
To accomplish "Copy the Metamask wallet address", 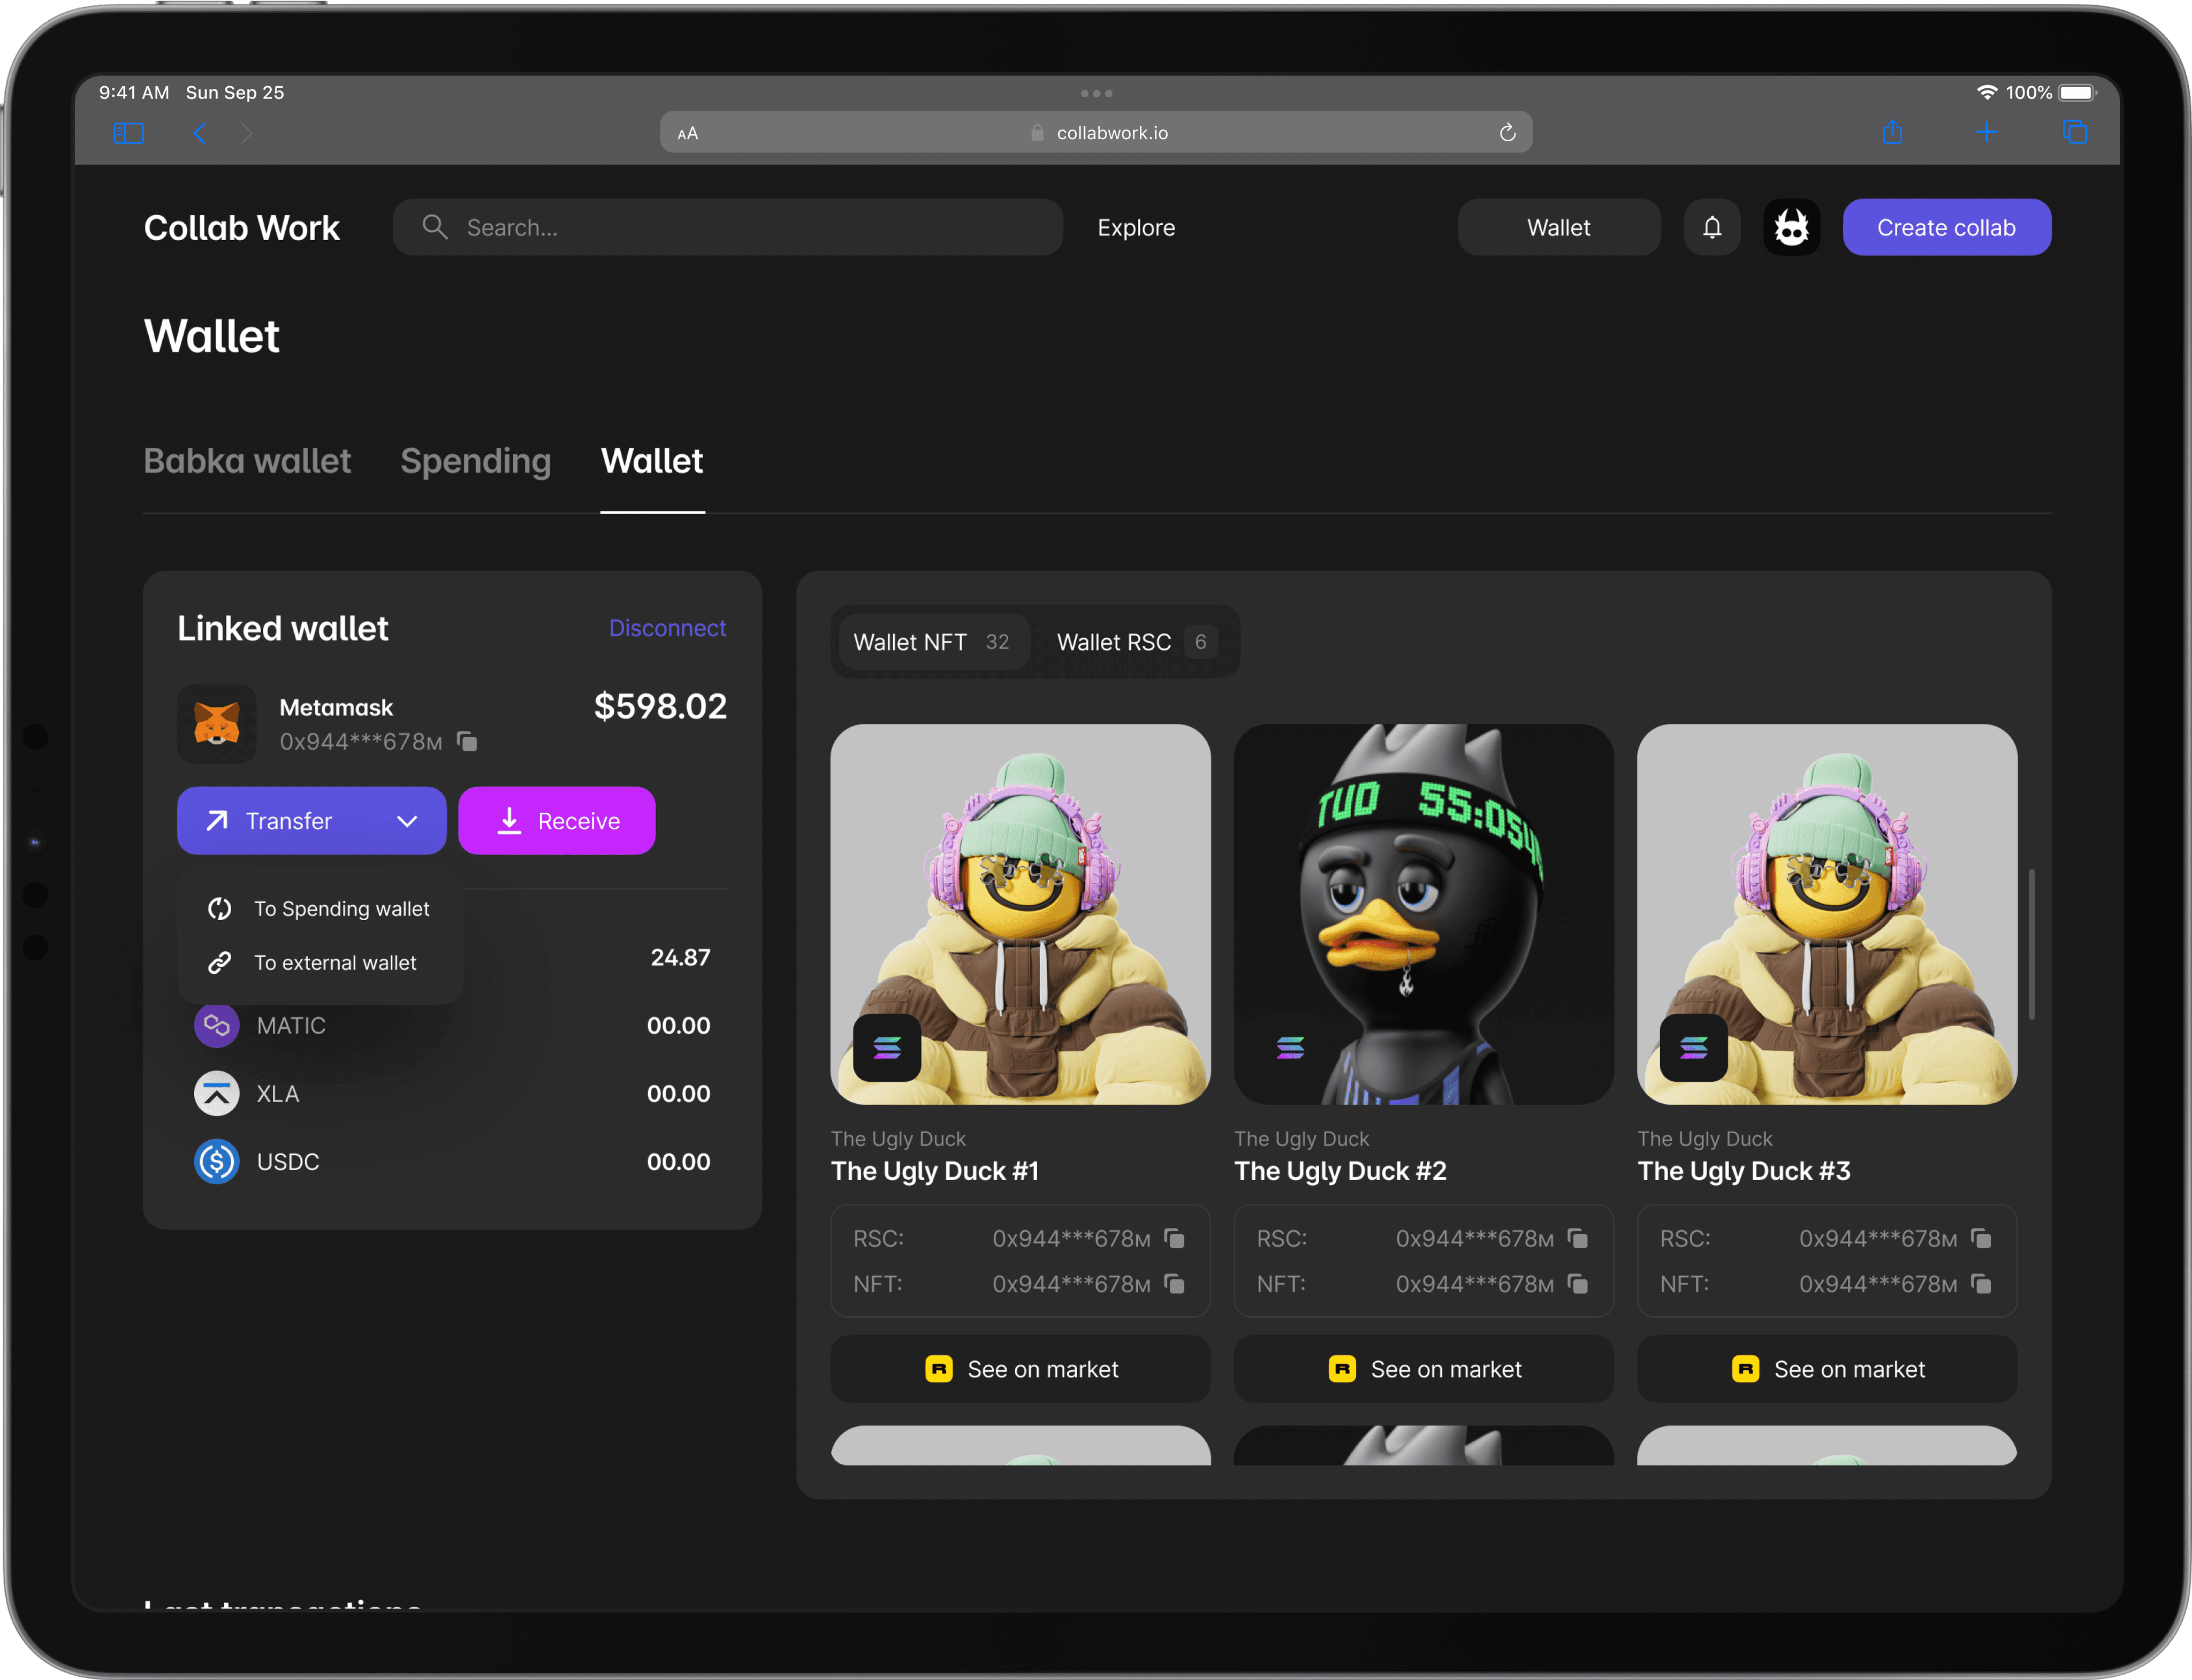I will [467, 741].
